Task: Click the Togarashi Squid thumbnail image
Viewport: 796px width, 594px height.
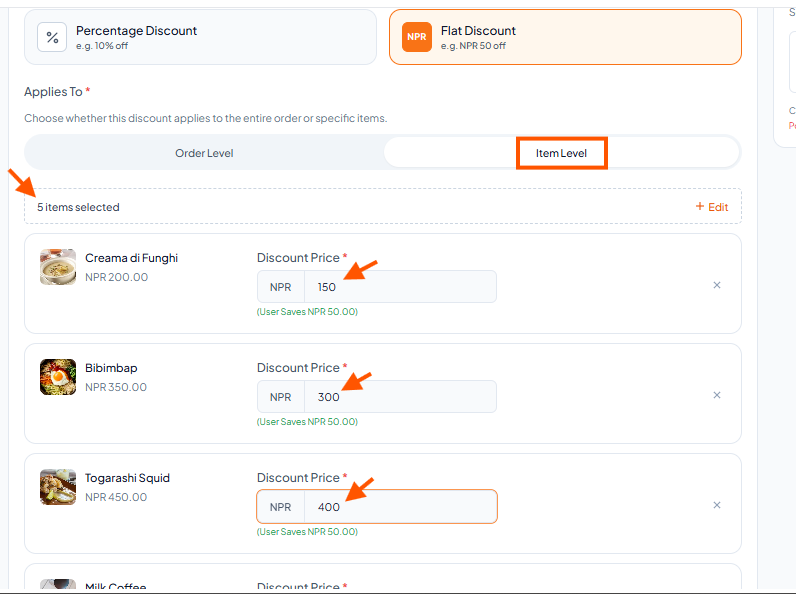Action: coord(58,487)
